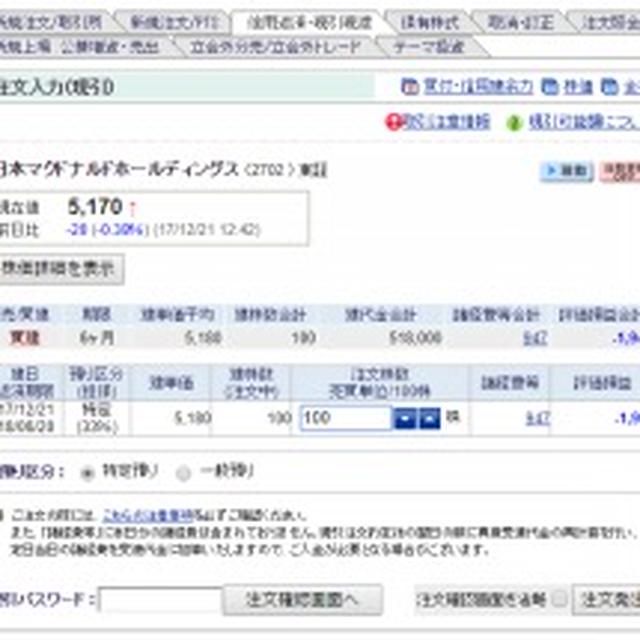Viewport: 640px width, 640px height.
Task: Click the 注文確認画面へ button
Action: [302, 600]
